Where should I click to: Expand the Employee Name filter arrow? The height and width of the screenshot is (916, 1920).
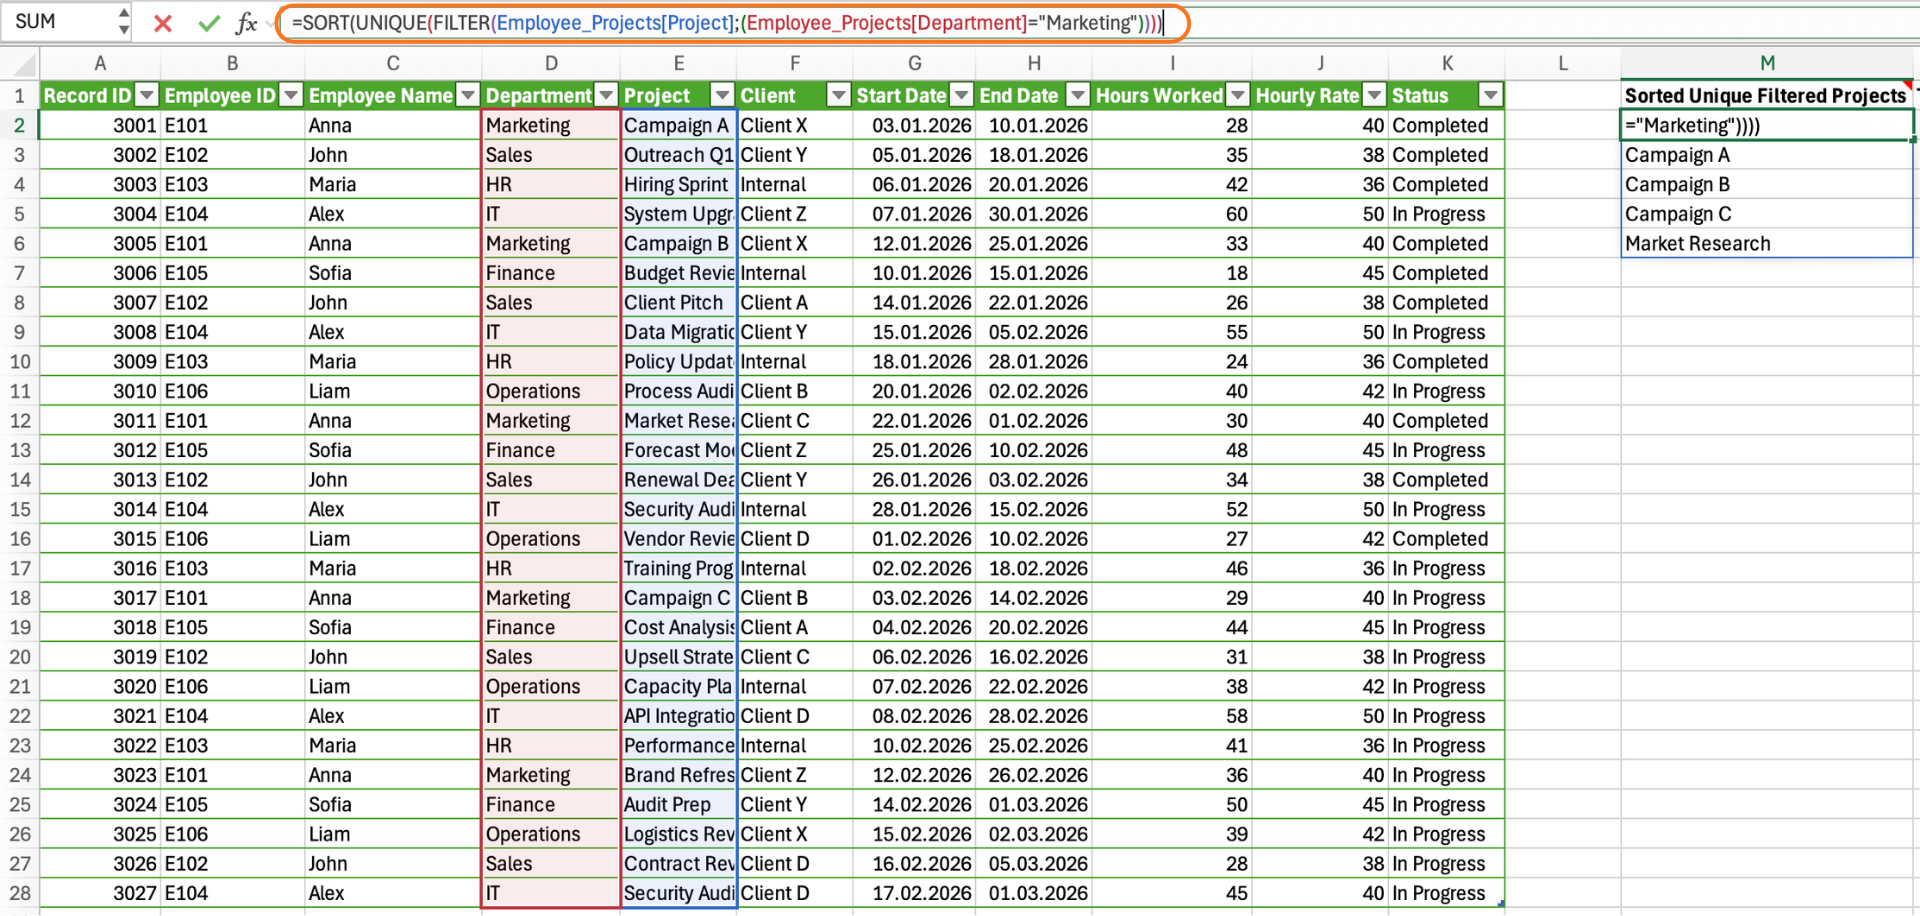[467, 96]
